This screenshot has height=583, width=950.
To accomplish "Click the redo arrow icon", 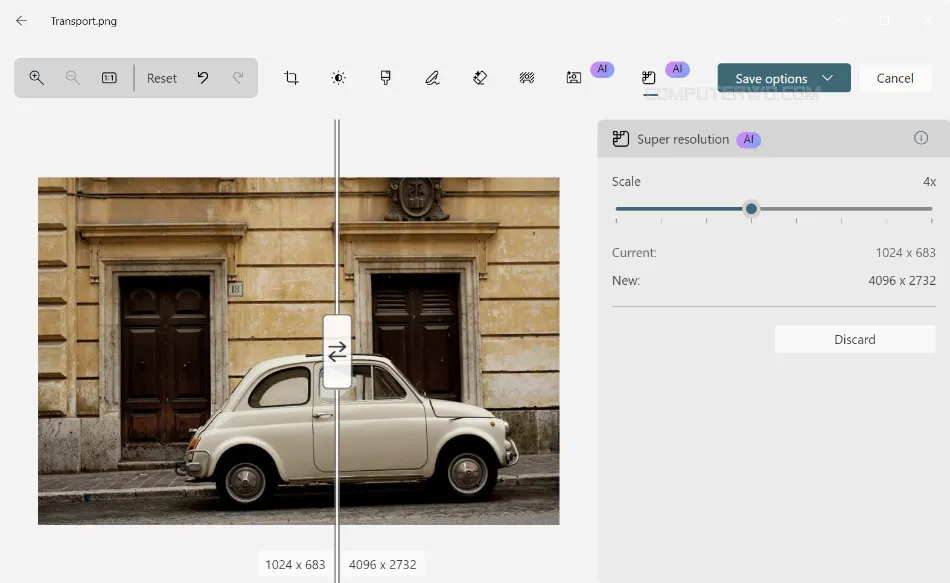I will (x=238, y=78).
